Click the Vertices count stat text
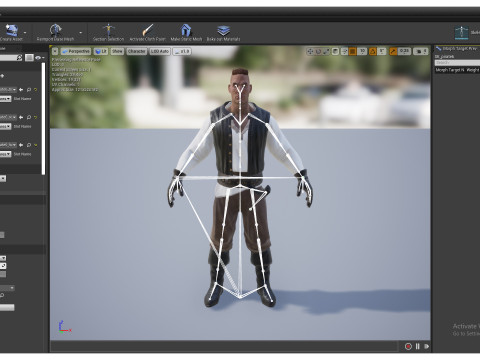The width and height of the screenshot is (480, 360). 66,80
